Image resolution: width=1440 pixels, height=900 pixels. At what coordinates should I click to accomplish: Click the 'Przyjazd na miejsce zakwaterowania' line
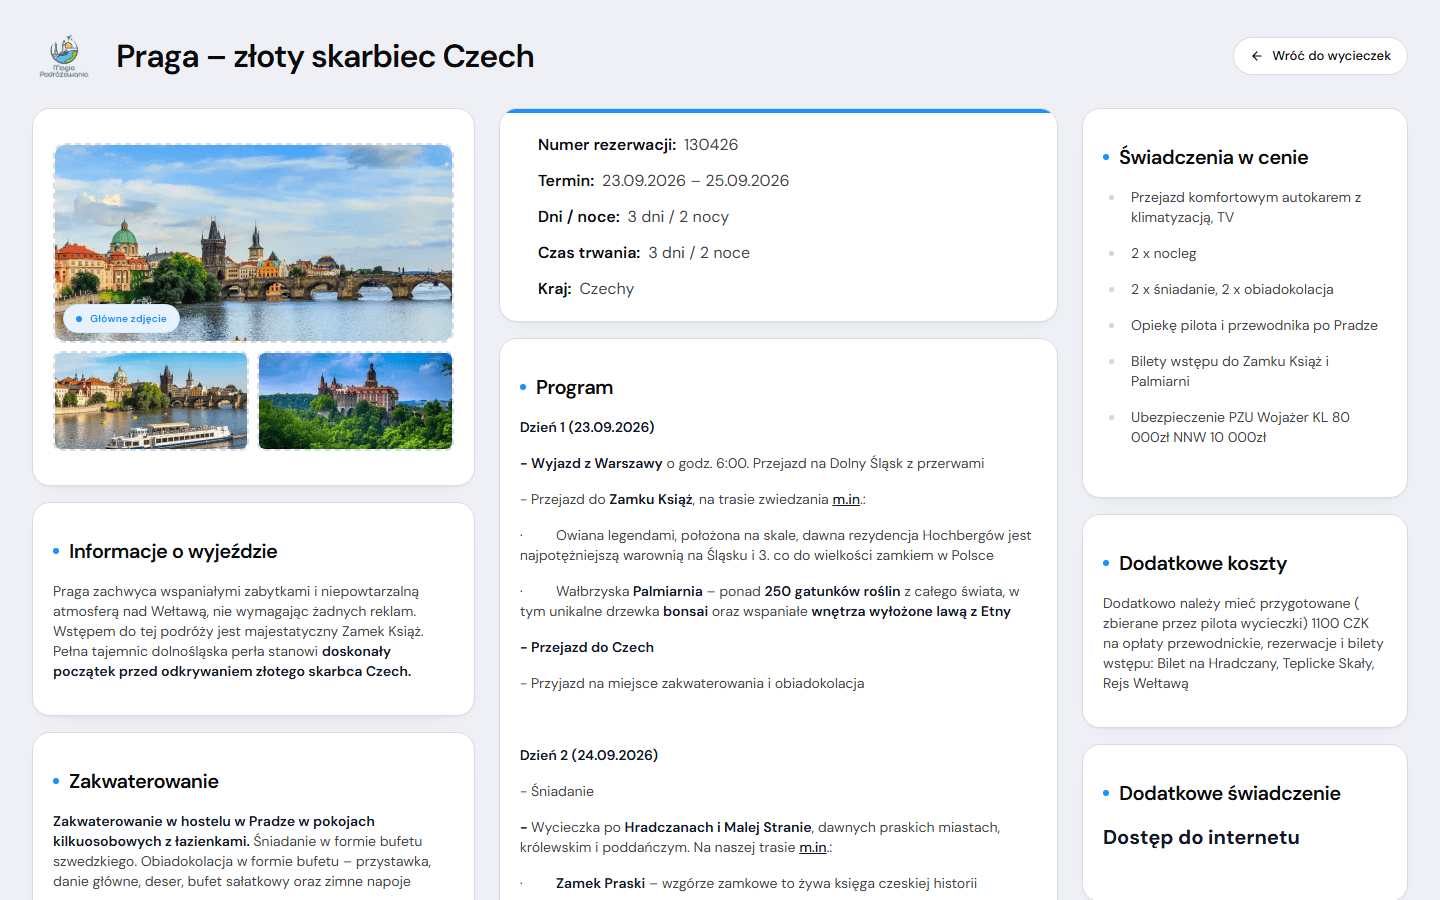692,683
